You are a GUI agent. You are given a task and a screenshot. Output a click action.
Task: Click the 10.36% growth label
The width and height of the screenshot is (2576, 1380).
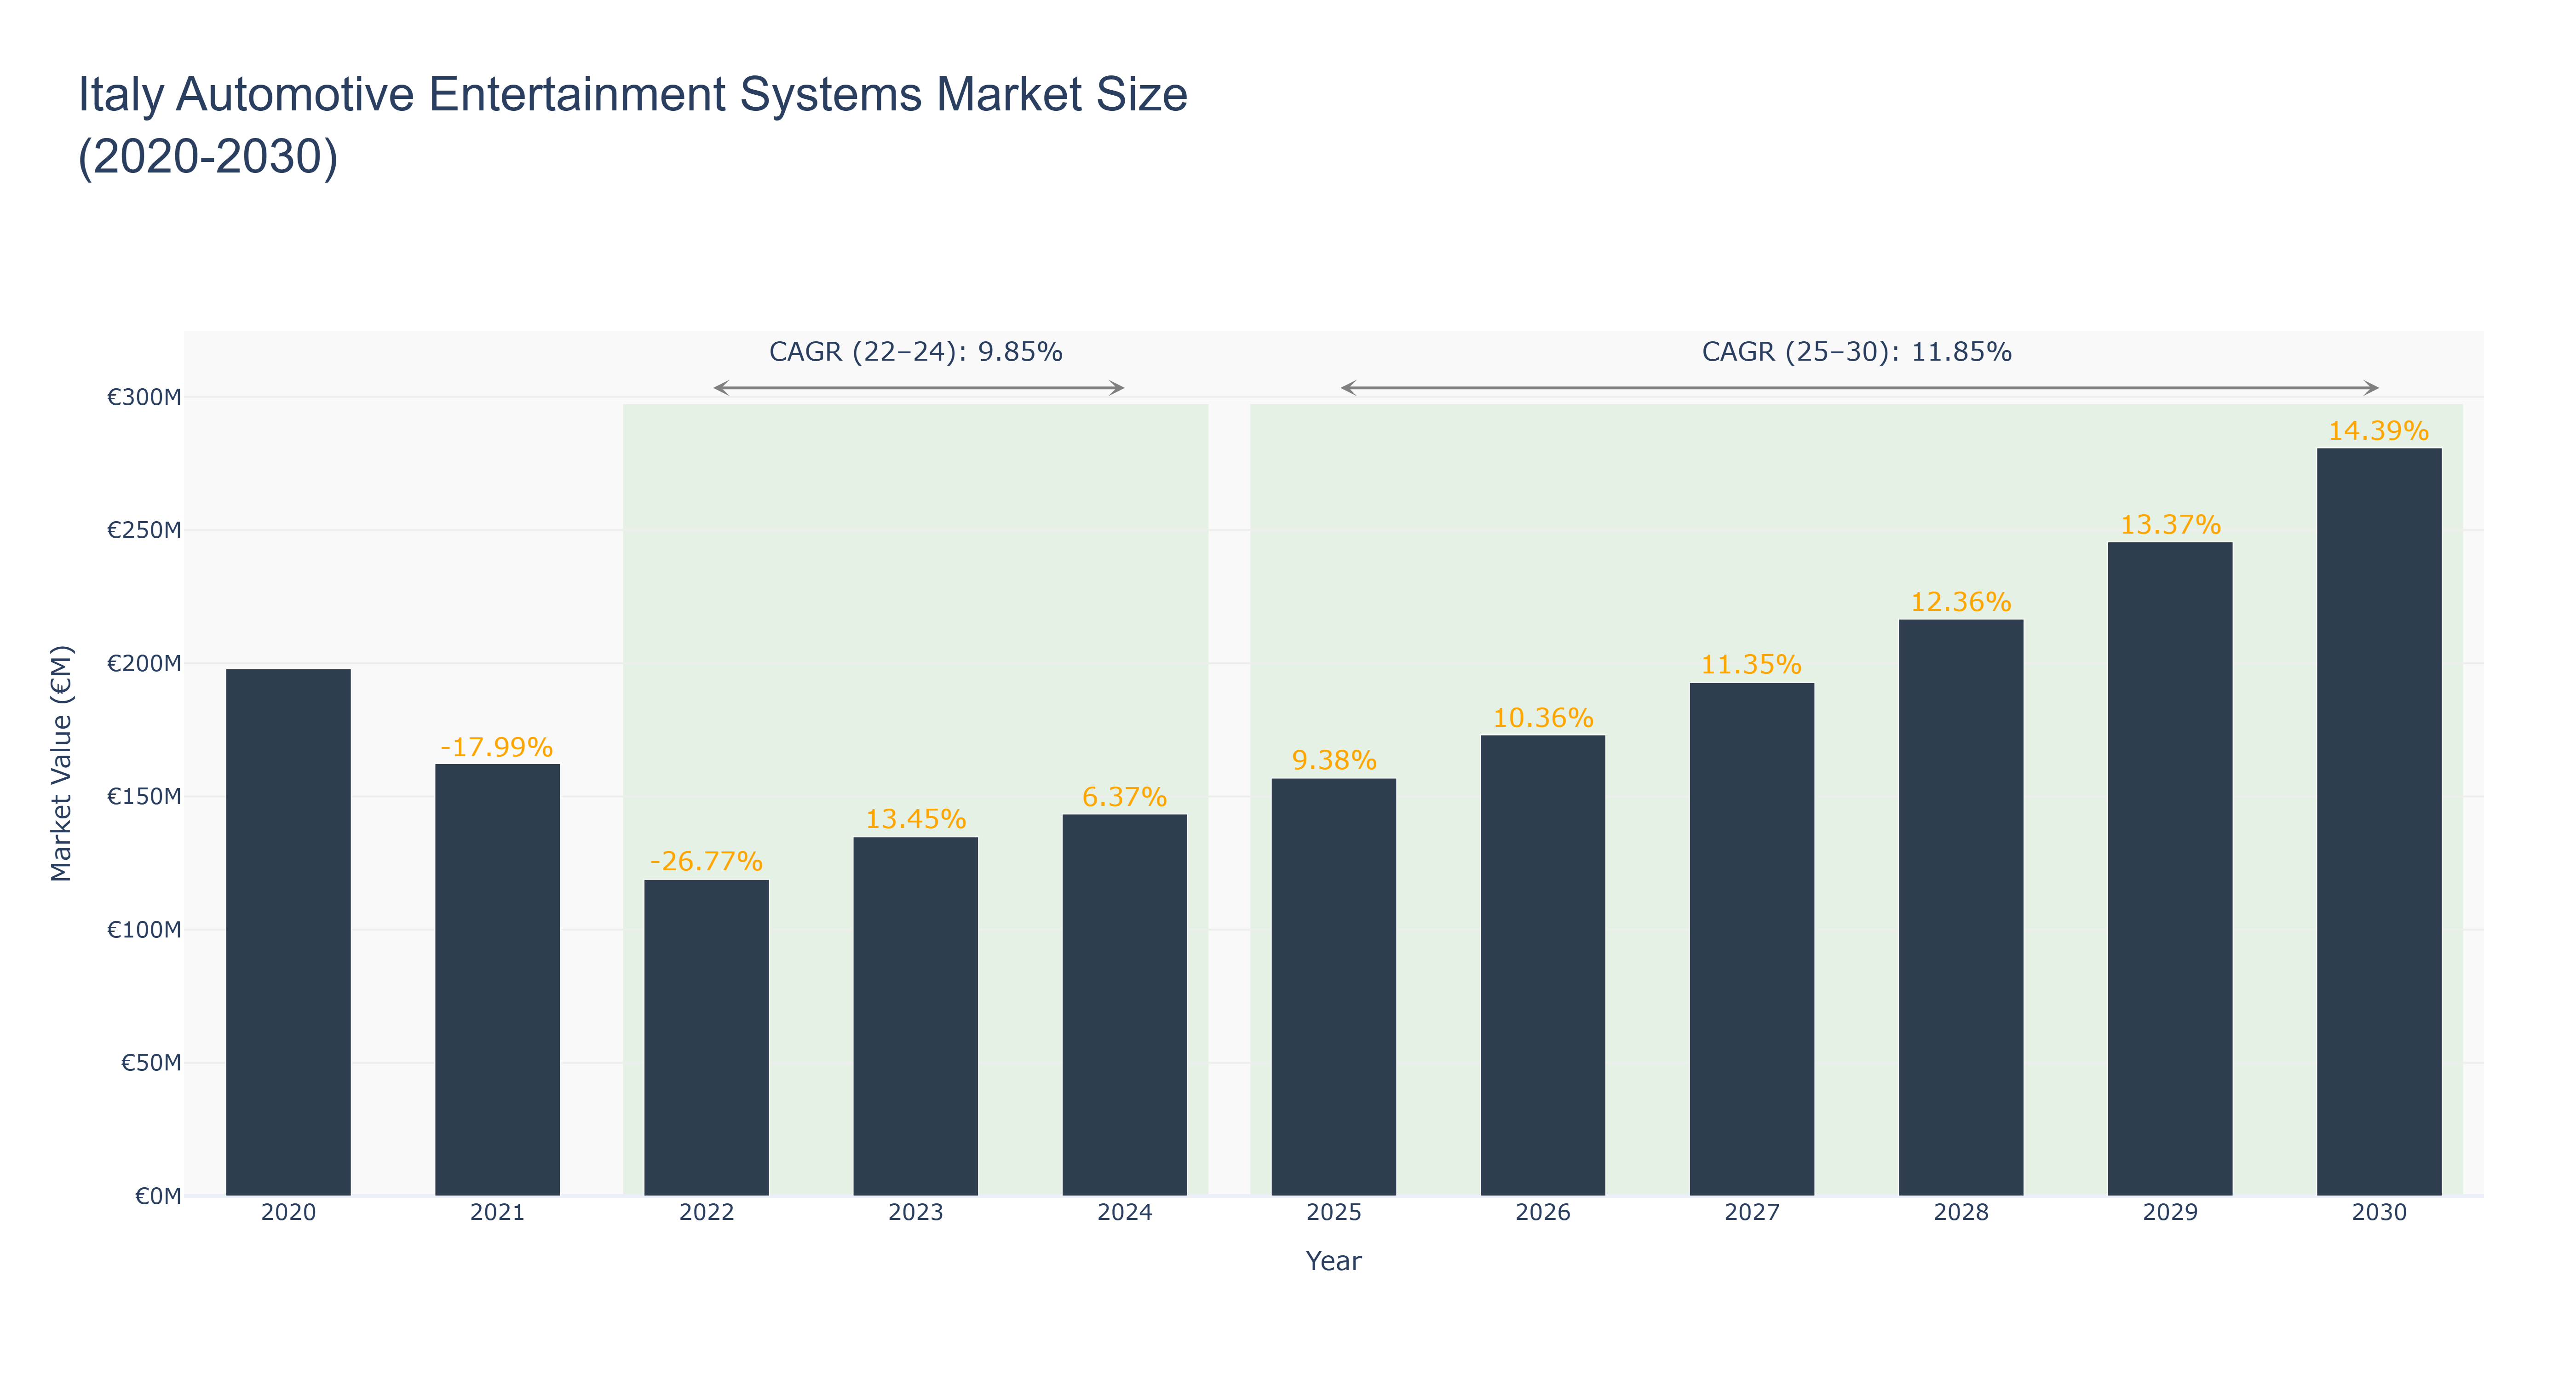coord(1542,718)
